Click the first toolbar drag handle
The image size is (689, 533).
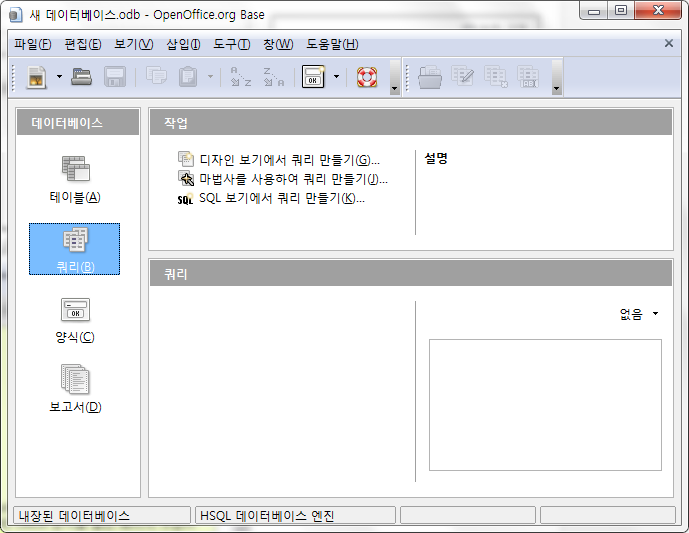click(x=13, y=77)
